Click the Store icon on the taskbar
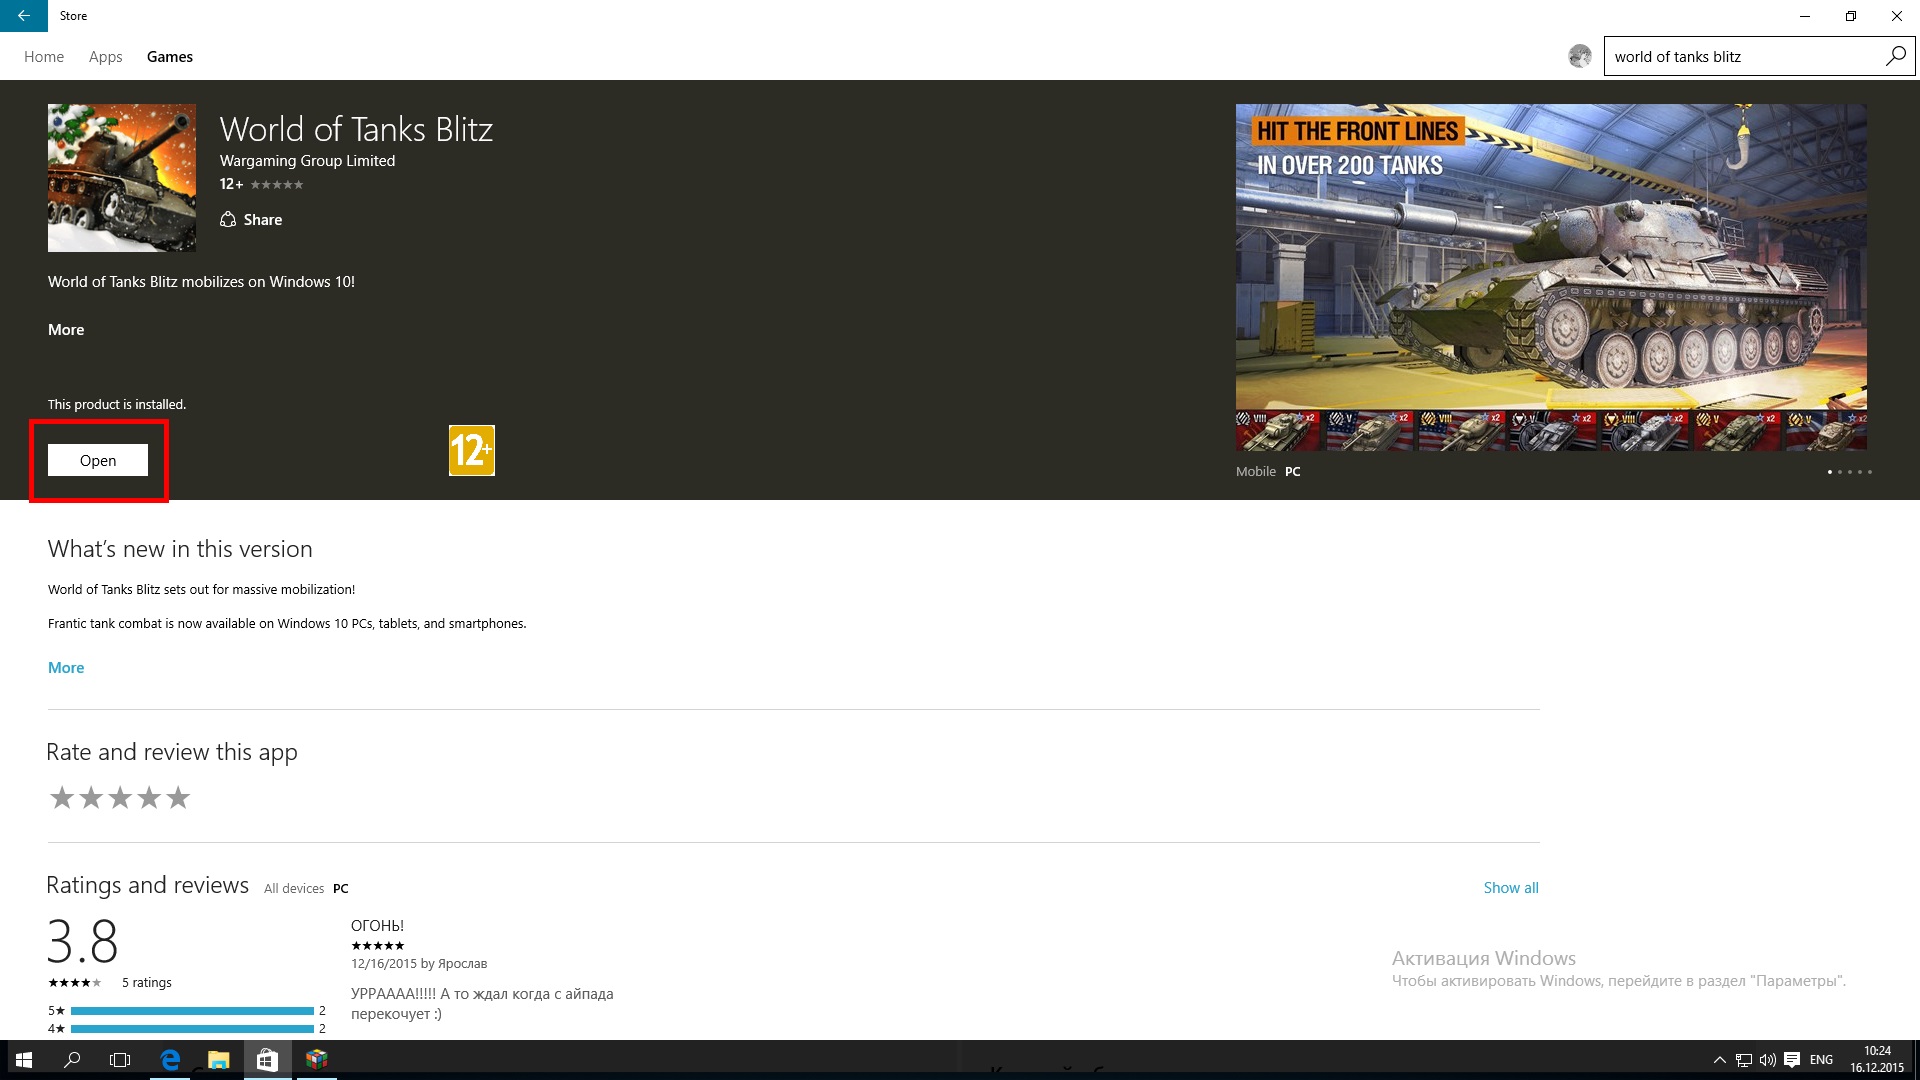 [267, 1060]
